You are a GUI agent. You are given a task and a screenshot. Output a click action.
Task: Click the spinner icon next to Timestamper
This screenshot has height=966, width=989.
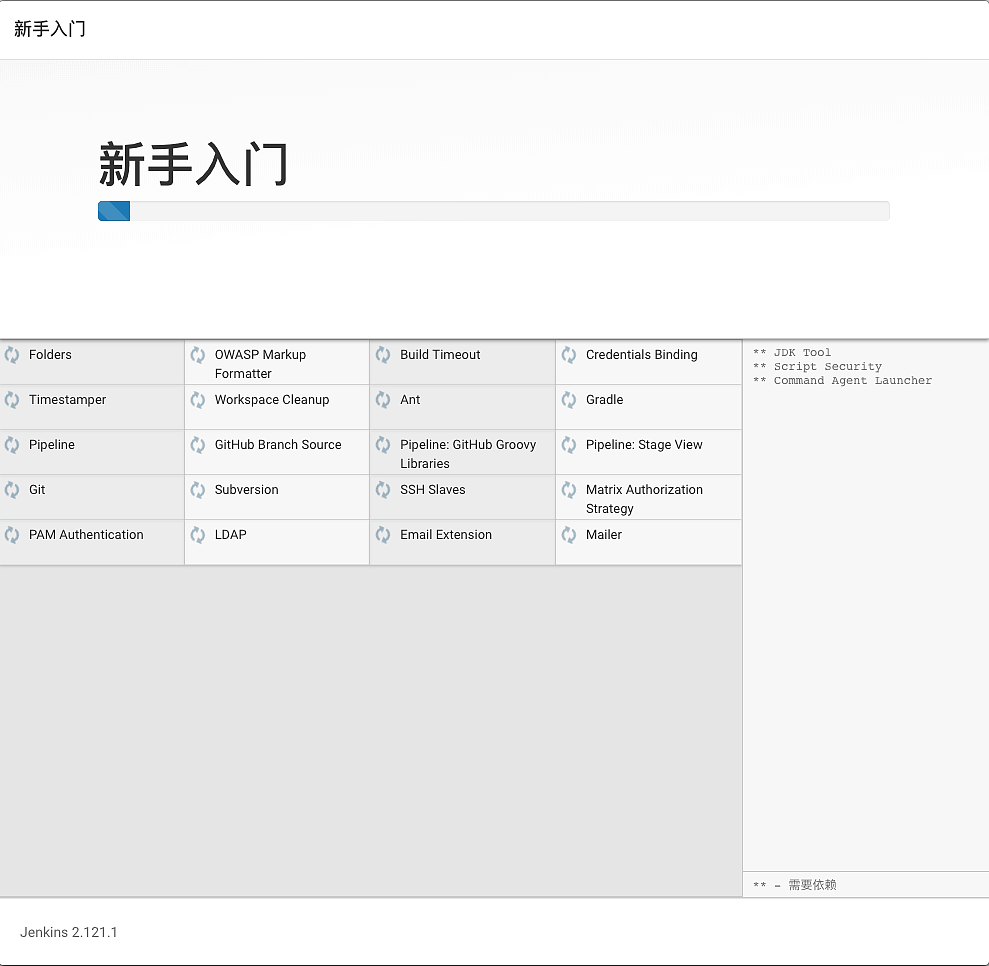[x=12, y=400]
